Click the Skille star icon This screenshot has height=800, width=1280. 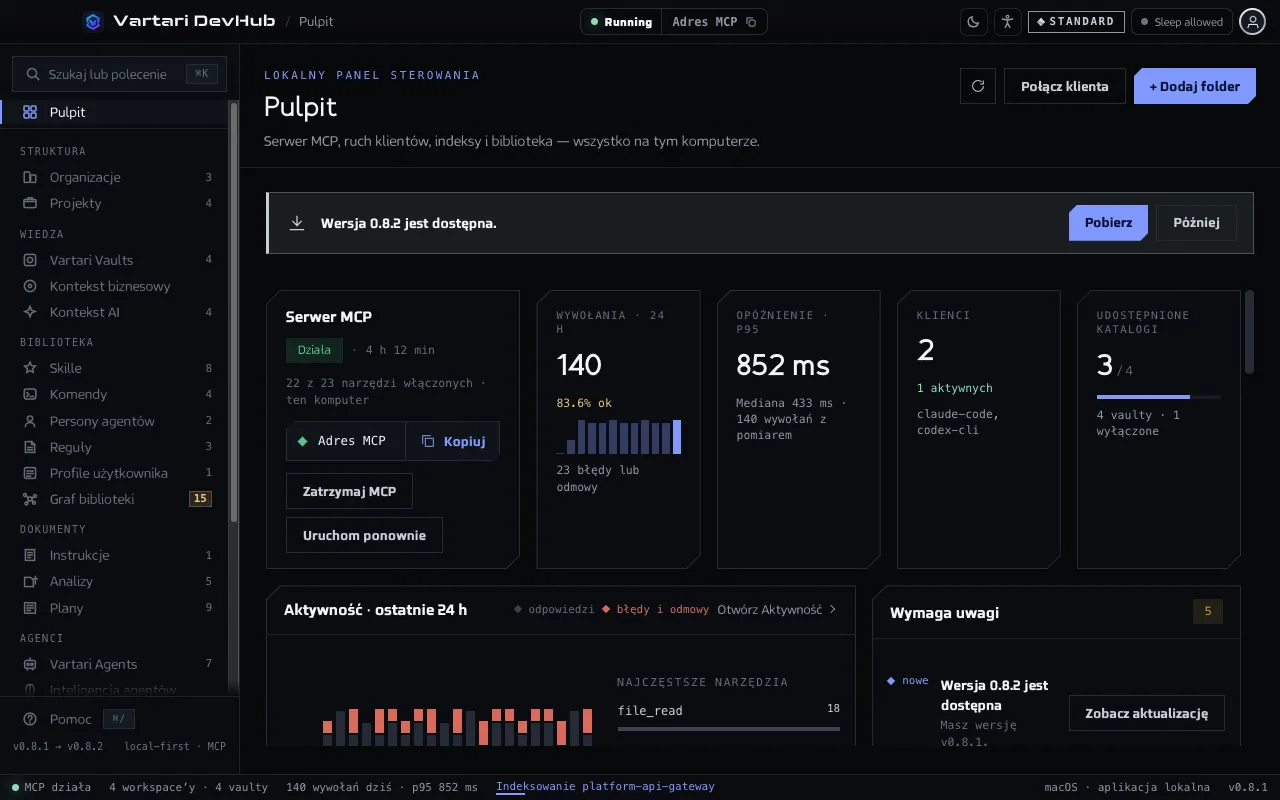click(x=30, y=368)
